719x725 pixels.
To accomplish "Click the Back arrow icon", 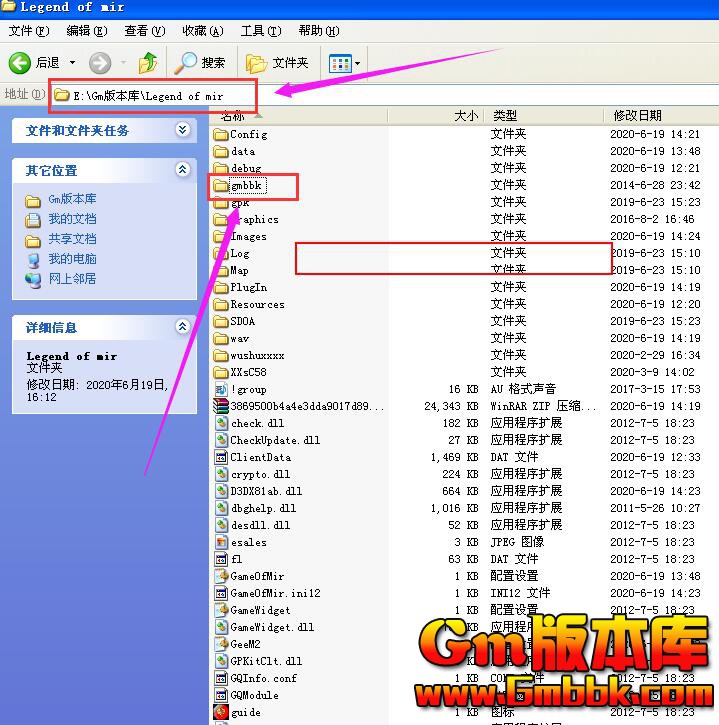I will [20, 63].
